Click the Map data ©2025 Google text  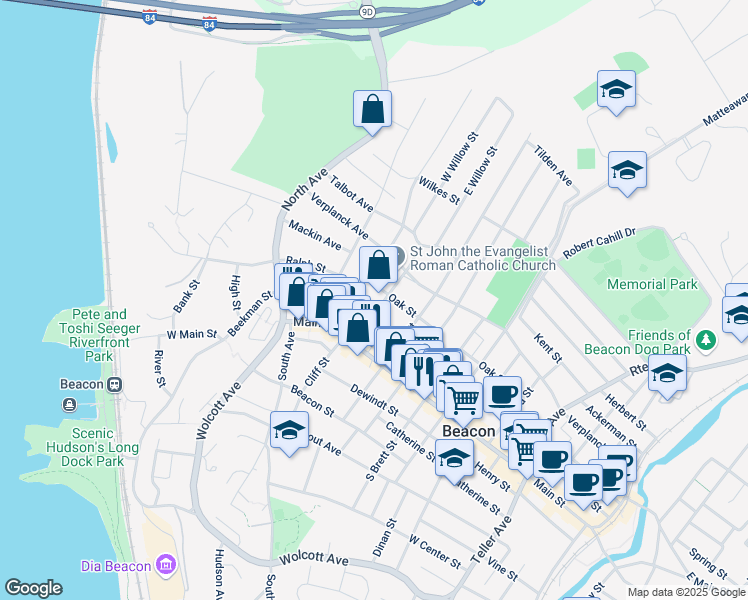click(x=687, y=592)
